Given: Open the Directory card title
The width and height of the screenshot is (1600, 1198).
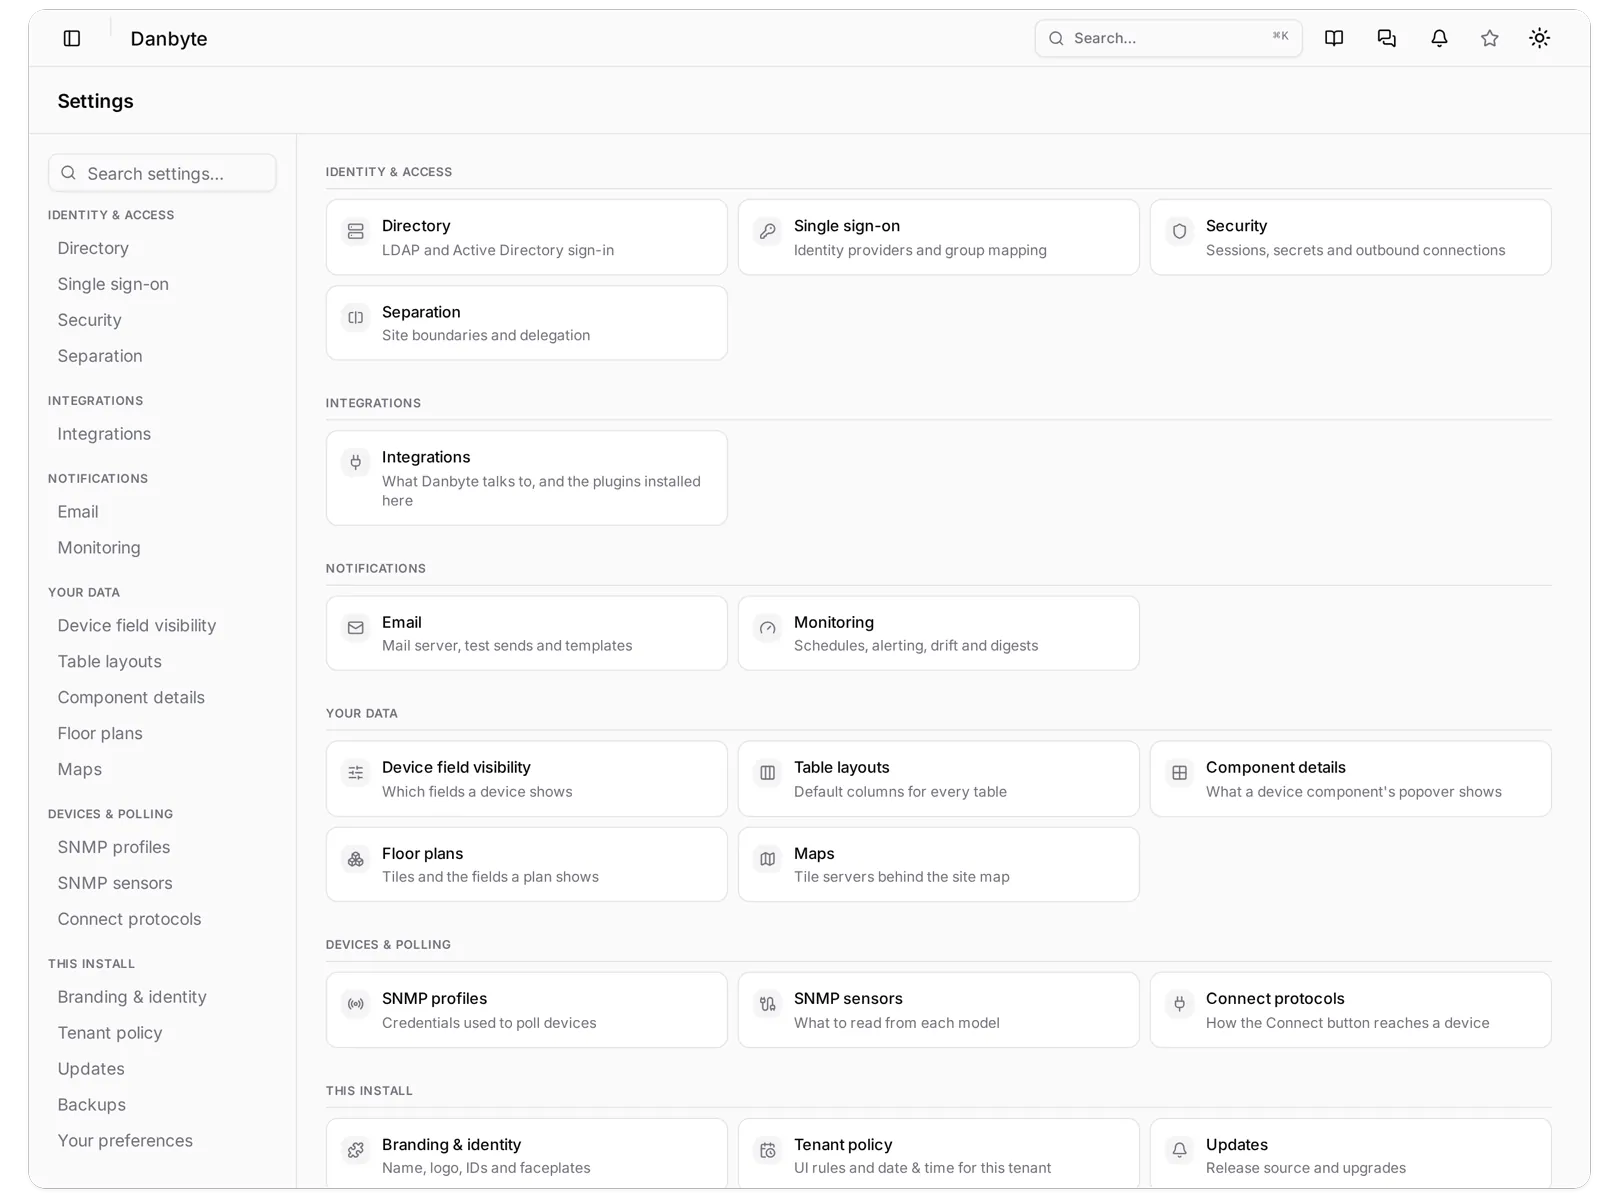Looking at the screenshot, I should 416,226.
